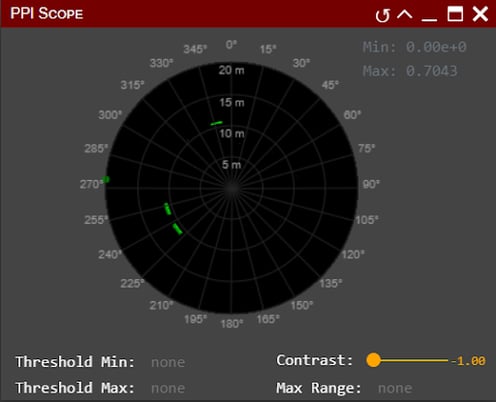Image resolution: width=496 pixels, height=402 pixels.
Task: Click the 60° bearing label
Action: (352, 115)
